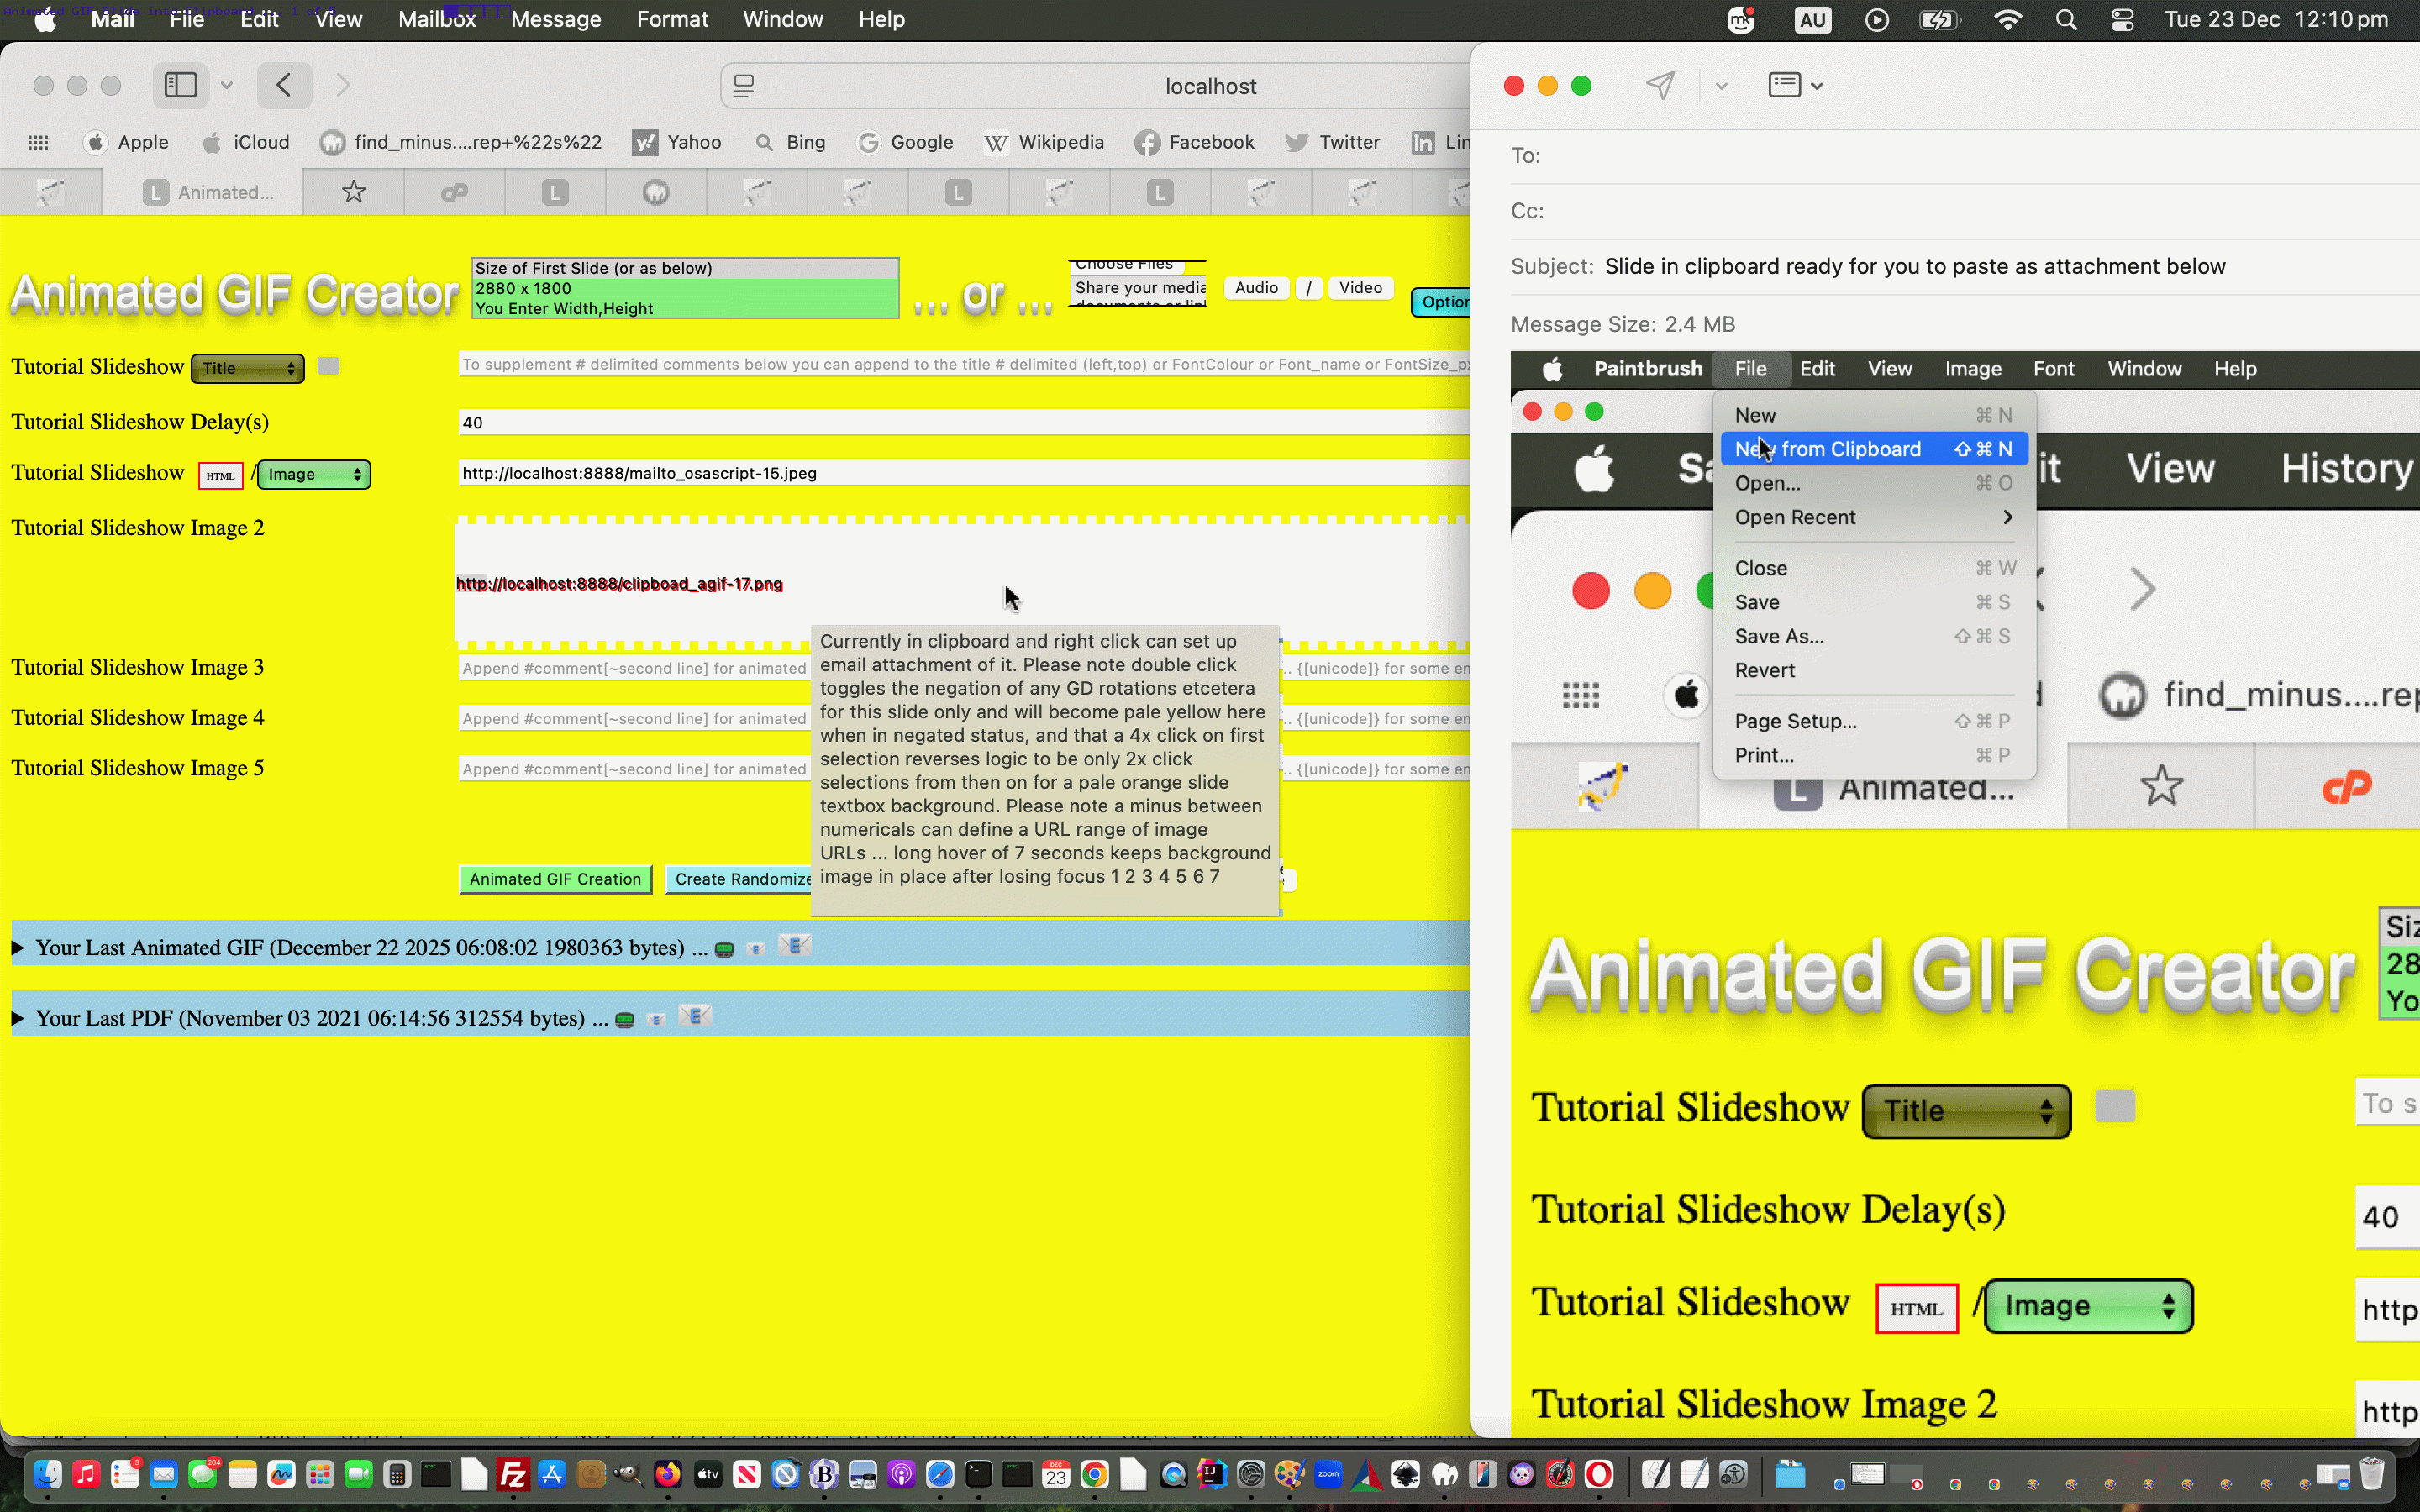Toggle the checkbox beside Title in the email preview
This screenshot has height=1512, width=2420.
pos(2115,1106)
